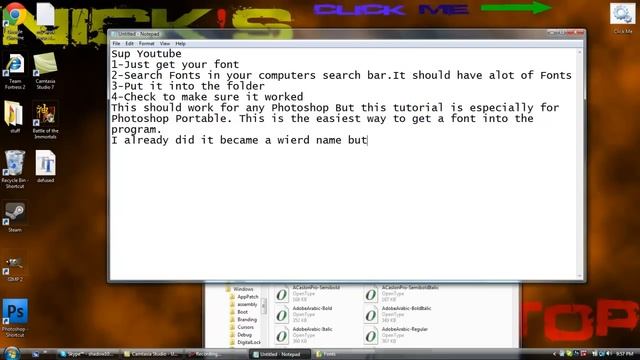Open the Recycle Bin shortcut
This screenshot has width=640, height=360.
[15, 169]
